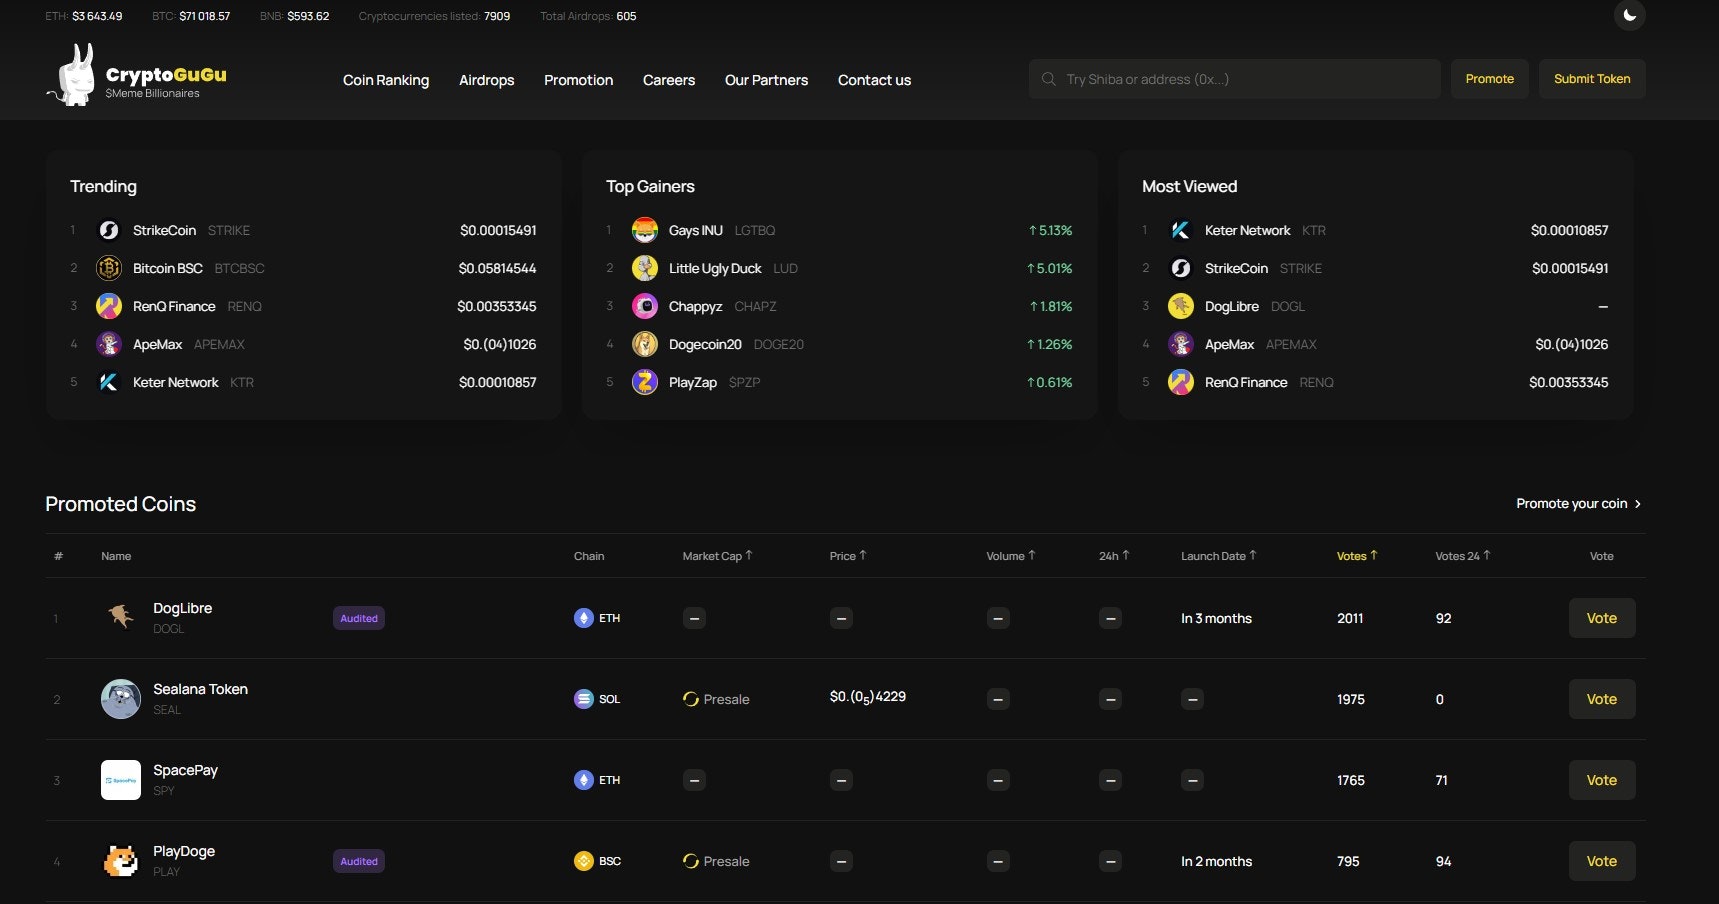The height and width of the screenshot is (904, 1719).
Task: Sort table by Launch Date
Action: 1219,556
